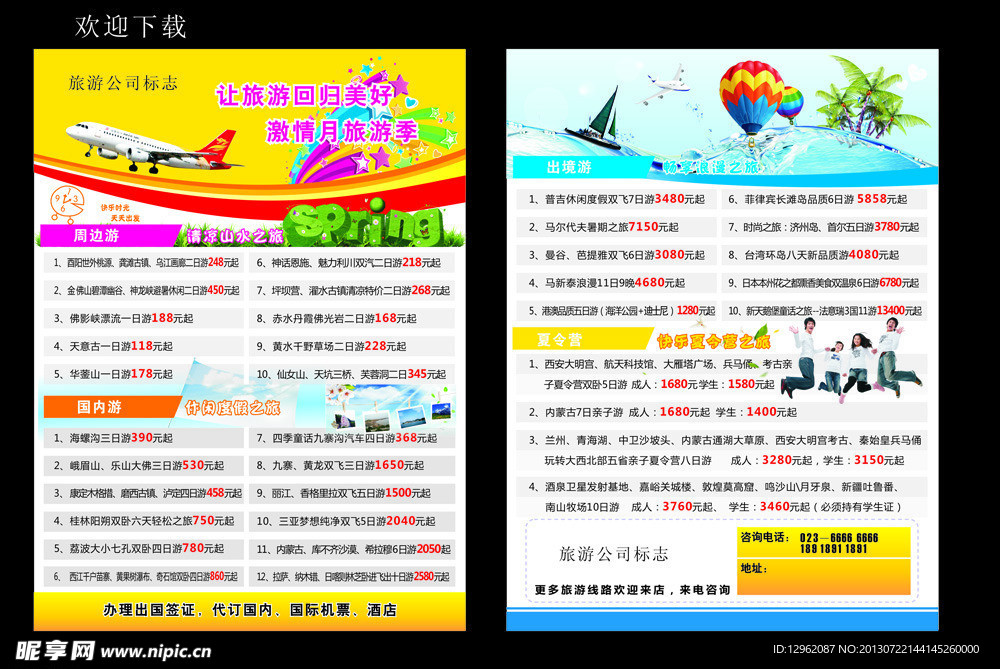
Task: Click the small distant hot air balloon
Action: tap(790, 103)
